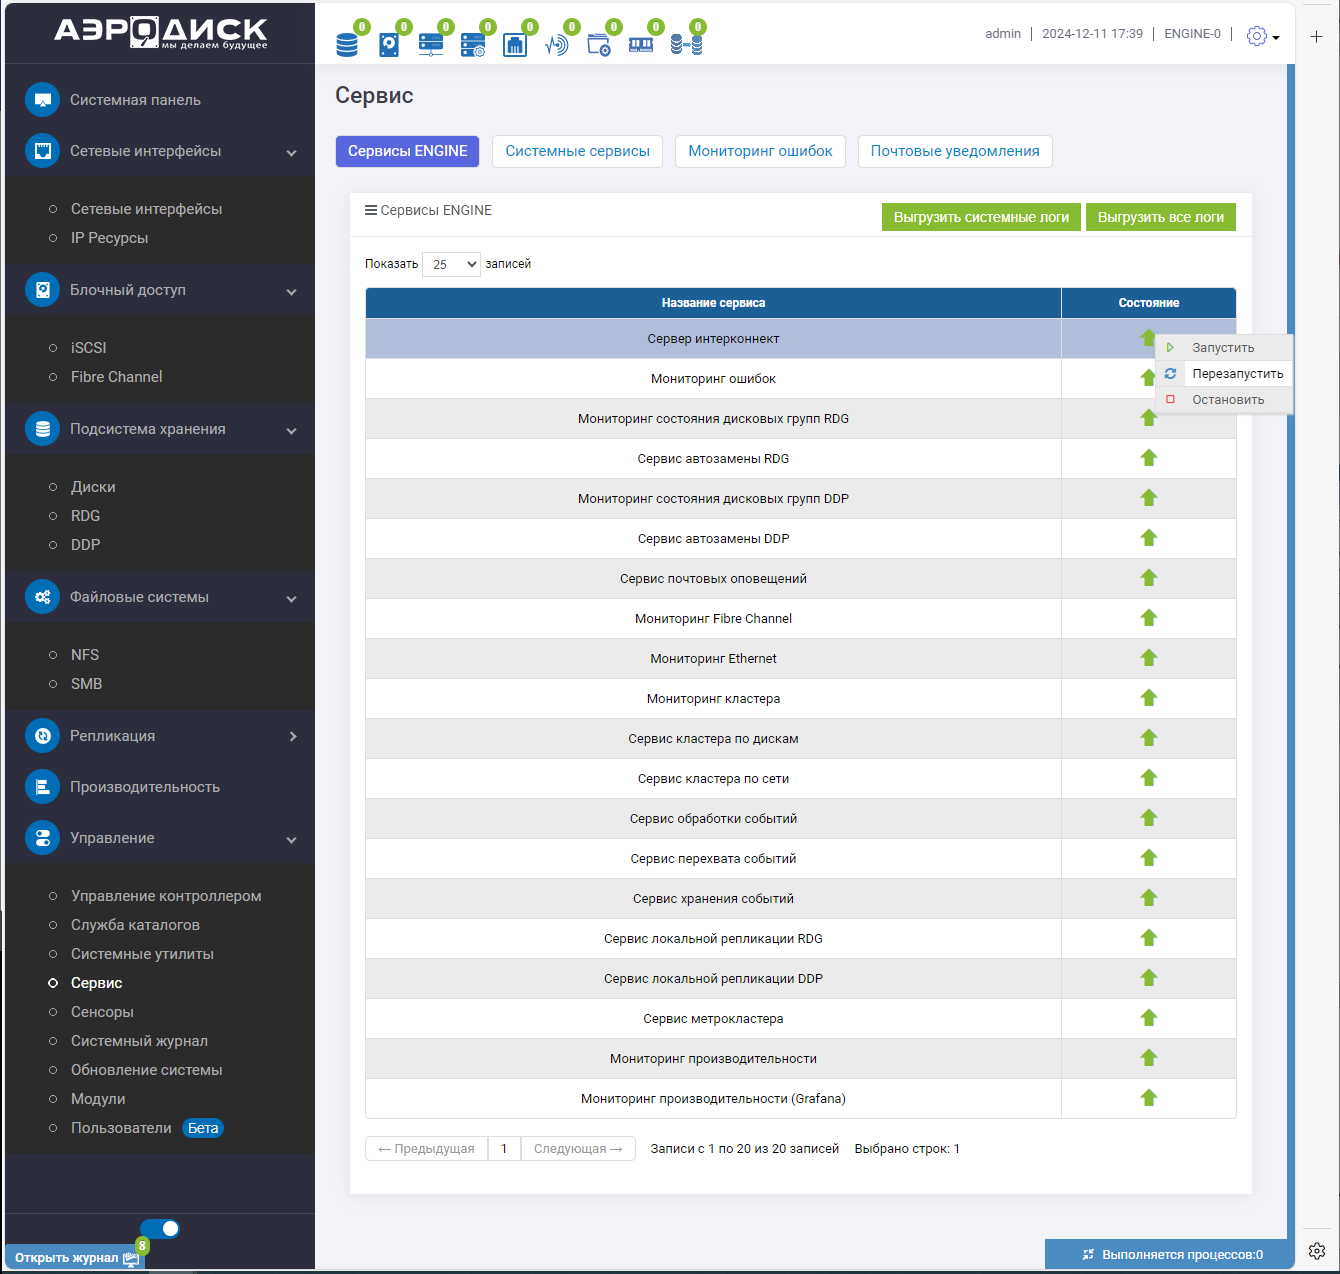Click the database replication icon in toolbar
This screenshot has width=1340, height=1274.
(x=686, y=45)
